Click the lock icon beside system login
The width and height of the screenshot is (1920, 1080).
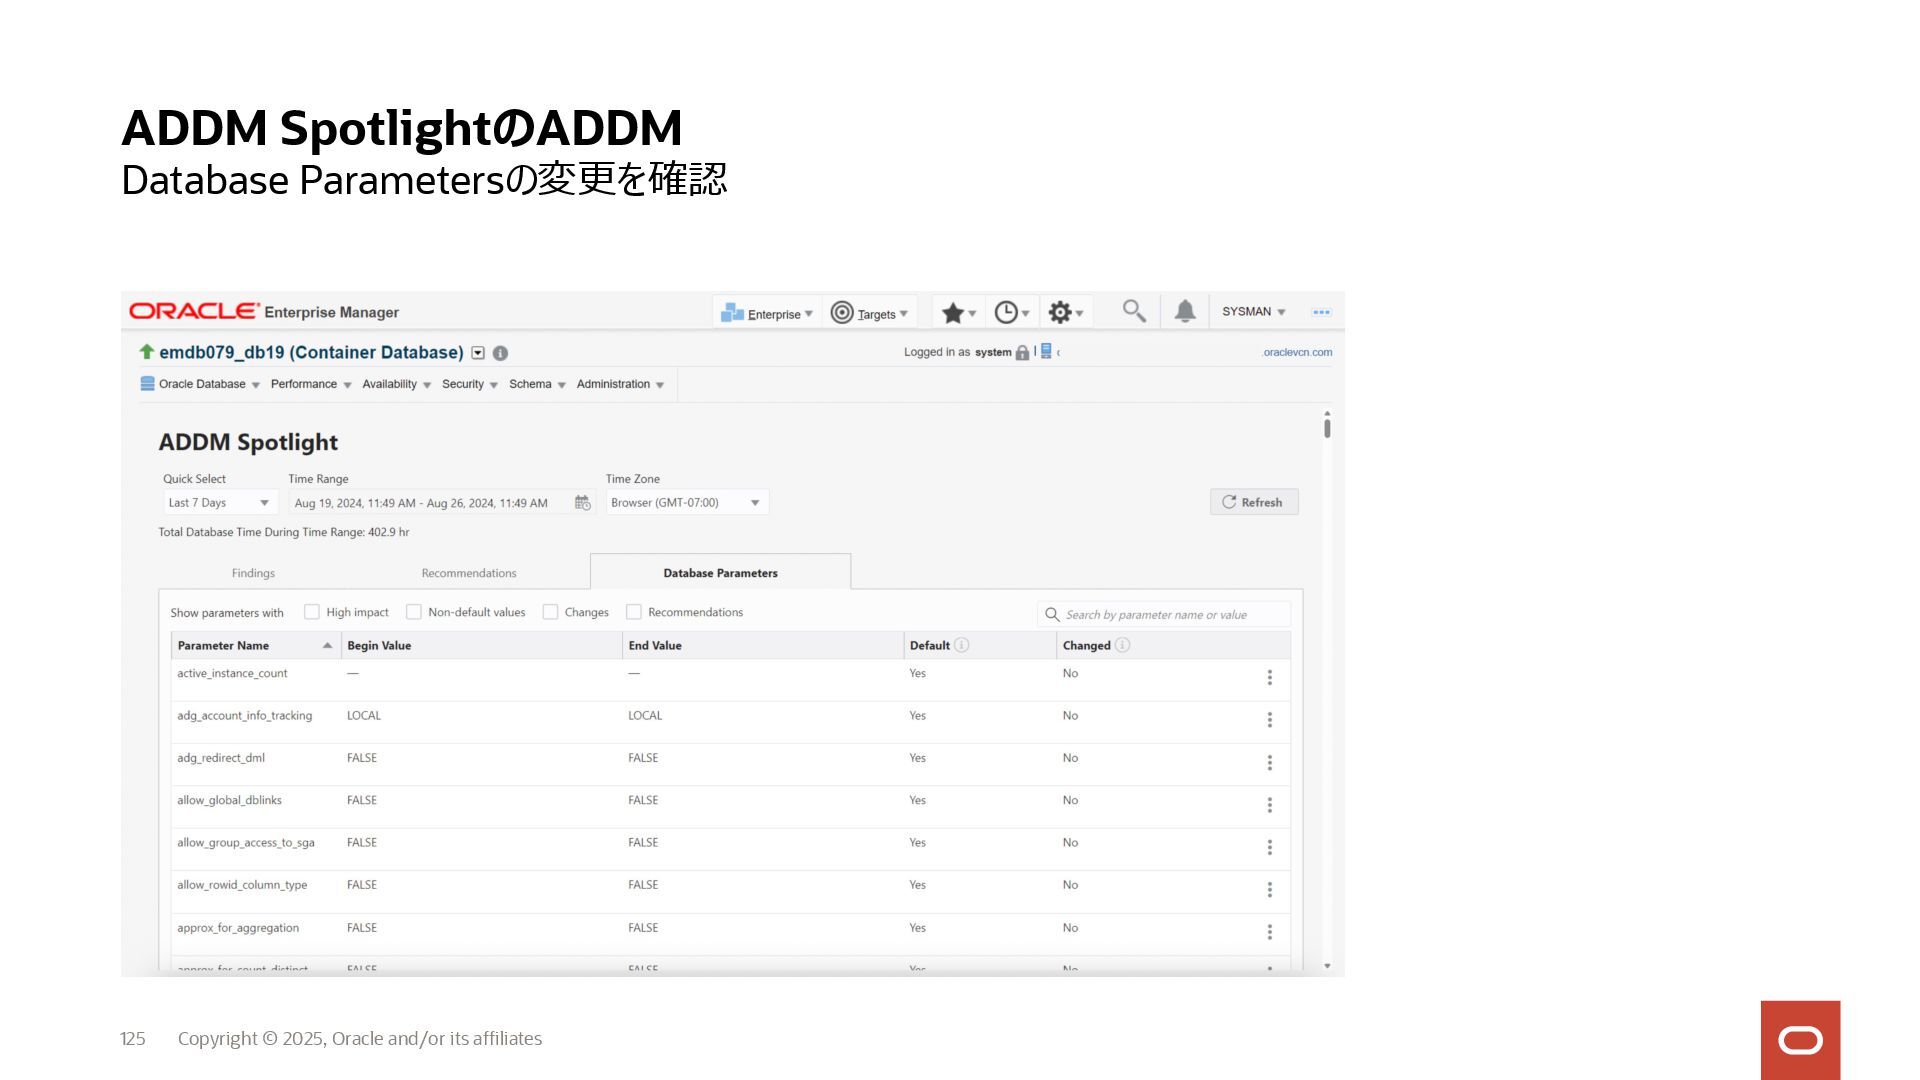tap(1022, 352)
